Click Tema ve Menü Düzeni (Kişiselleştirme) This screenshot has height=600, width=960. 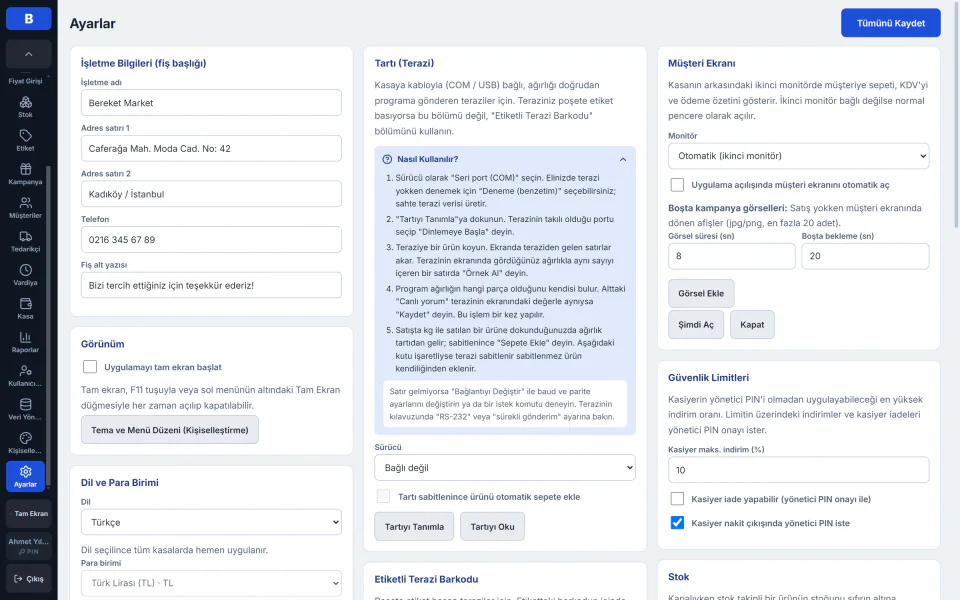[x=170, y=430]
